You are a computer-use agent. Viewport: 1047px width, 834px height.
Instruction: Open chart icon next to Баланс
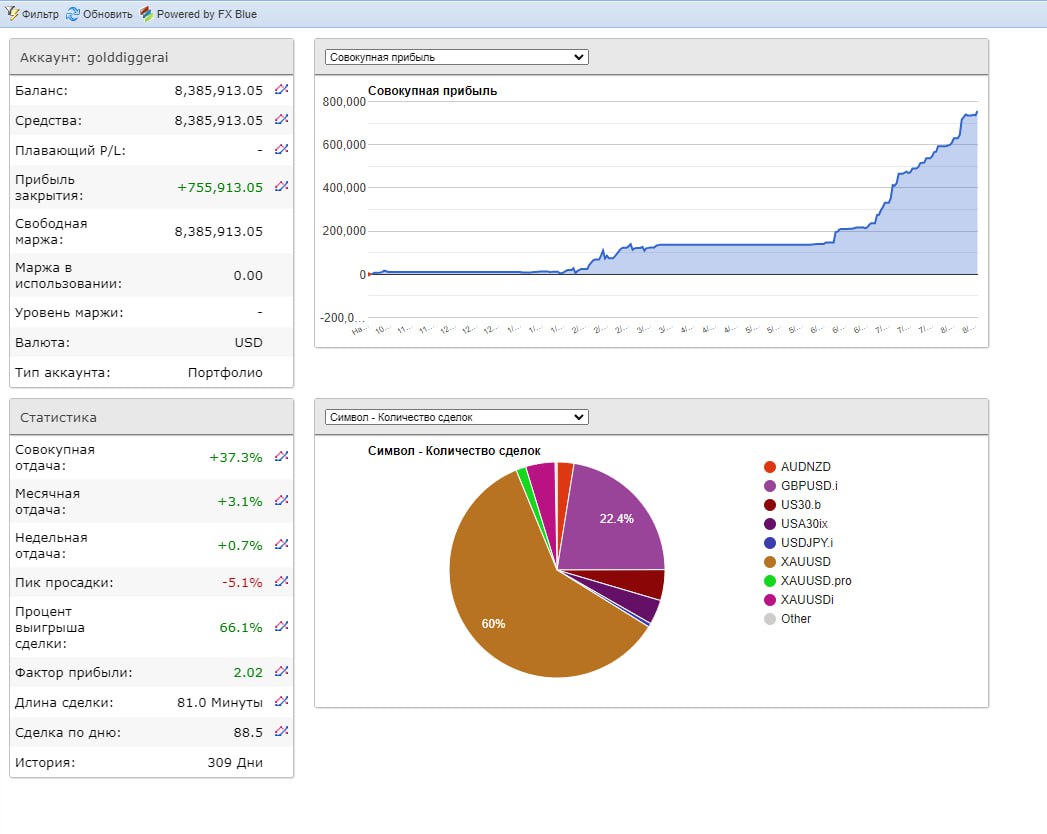281,89
